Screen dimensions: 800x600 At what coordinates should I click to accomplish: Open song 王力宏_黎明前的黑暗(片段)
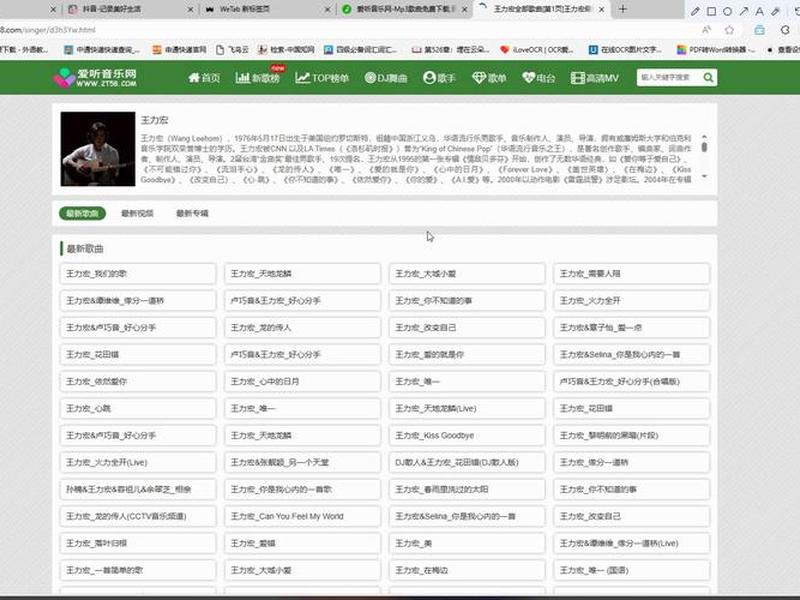[632, 436]
